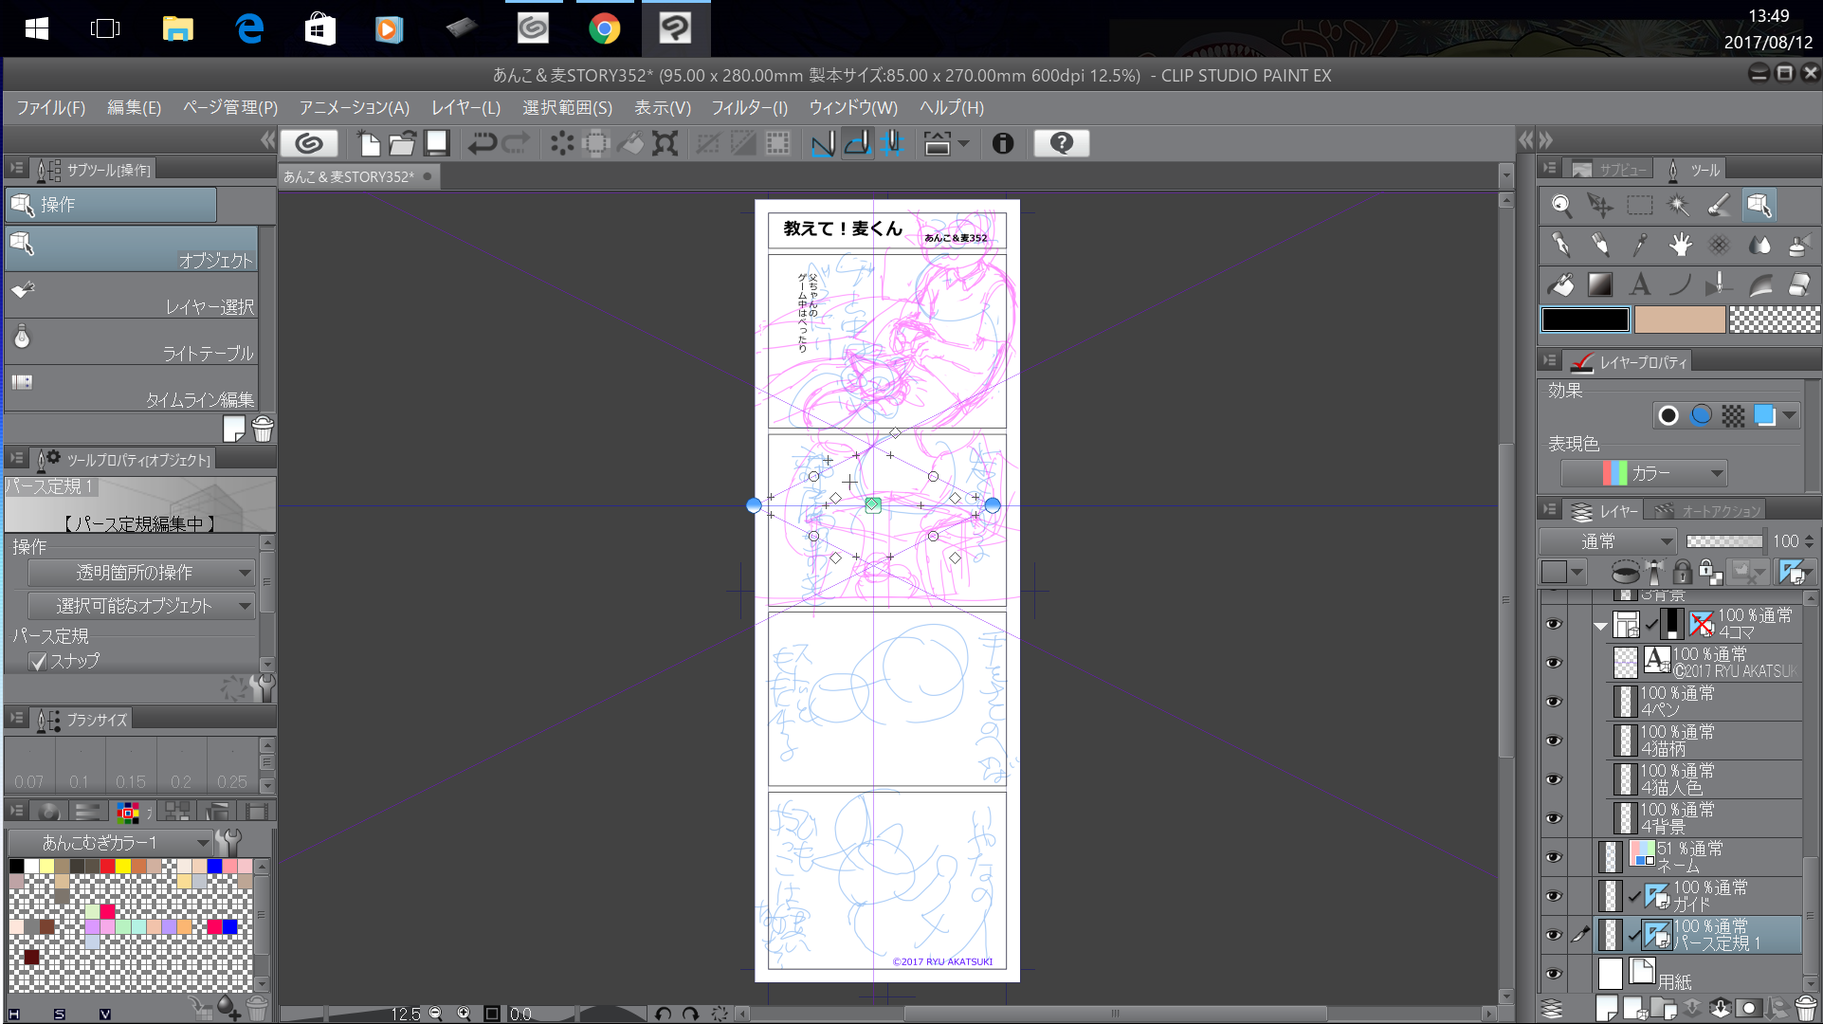The height and width of the screenshot is (1024, 1823).
Task: Select the Auto select magic wand tool
Action: point(1679,206)
